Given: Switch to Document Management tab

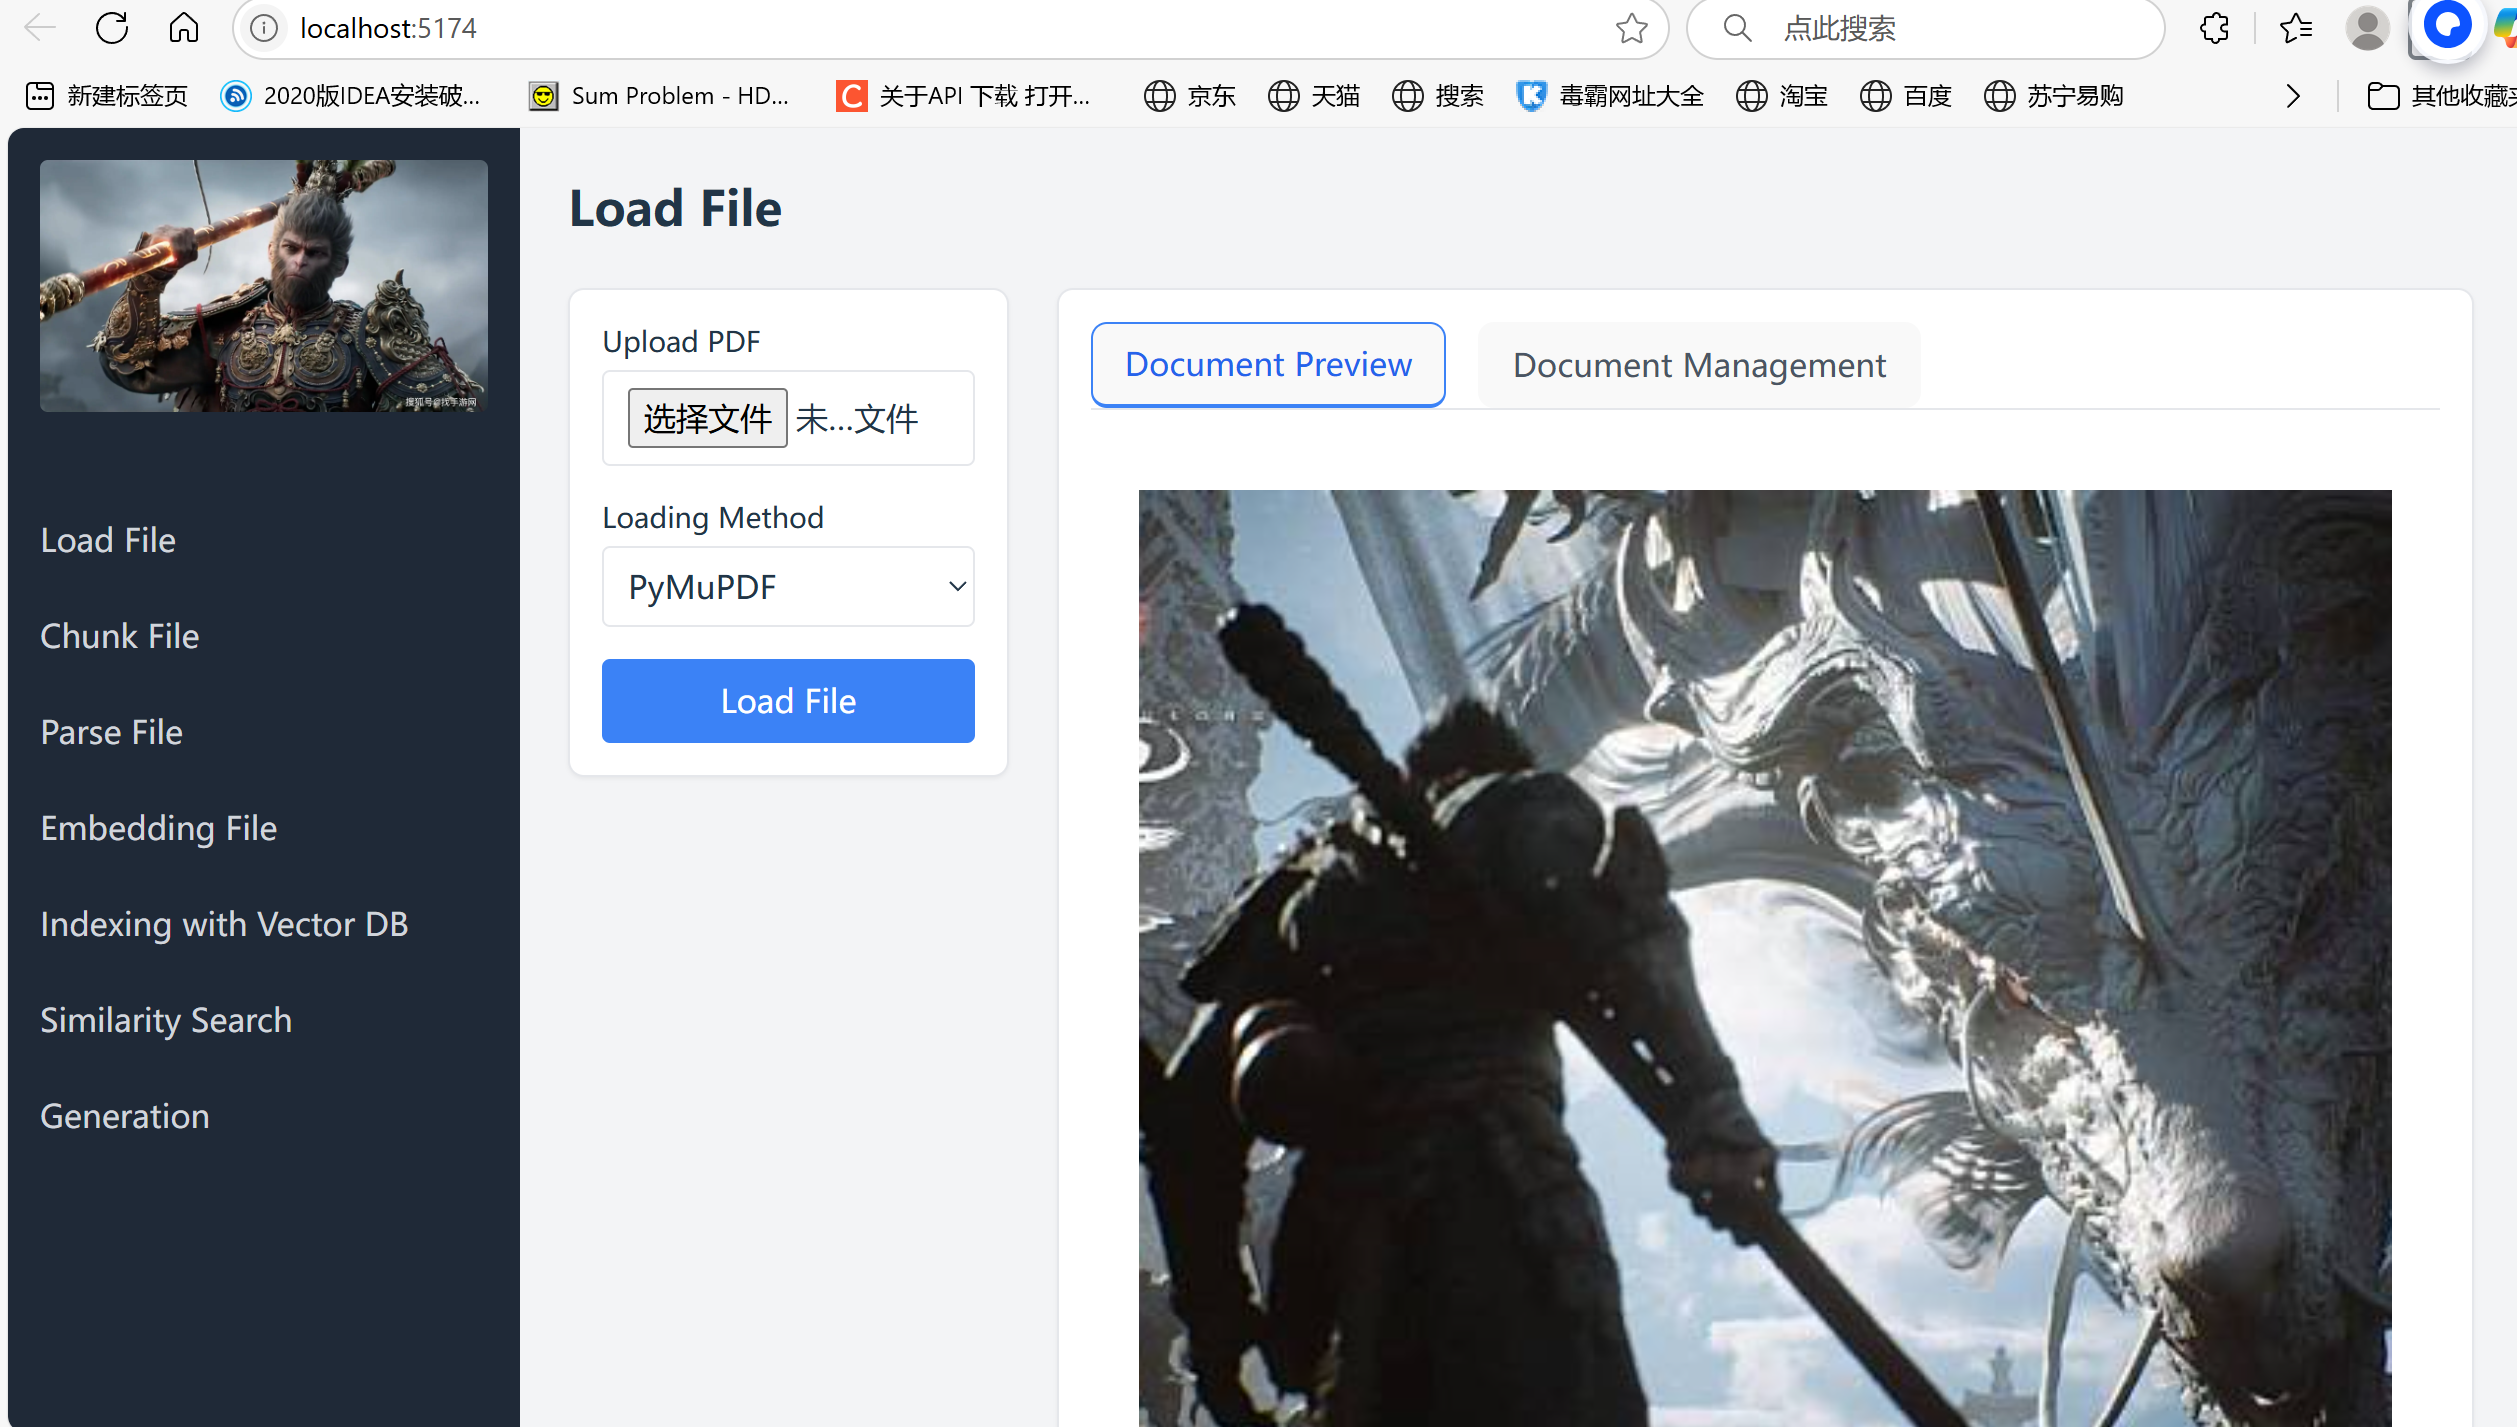Looking at the screenshot, I should click(x=1698, y=365).
